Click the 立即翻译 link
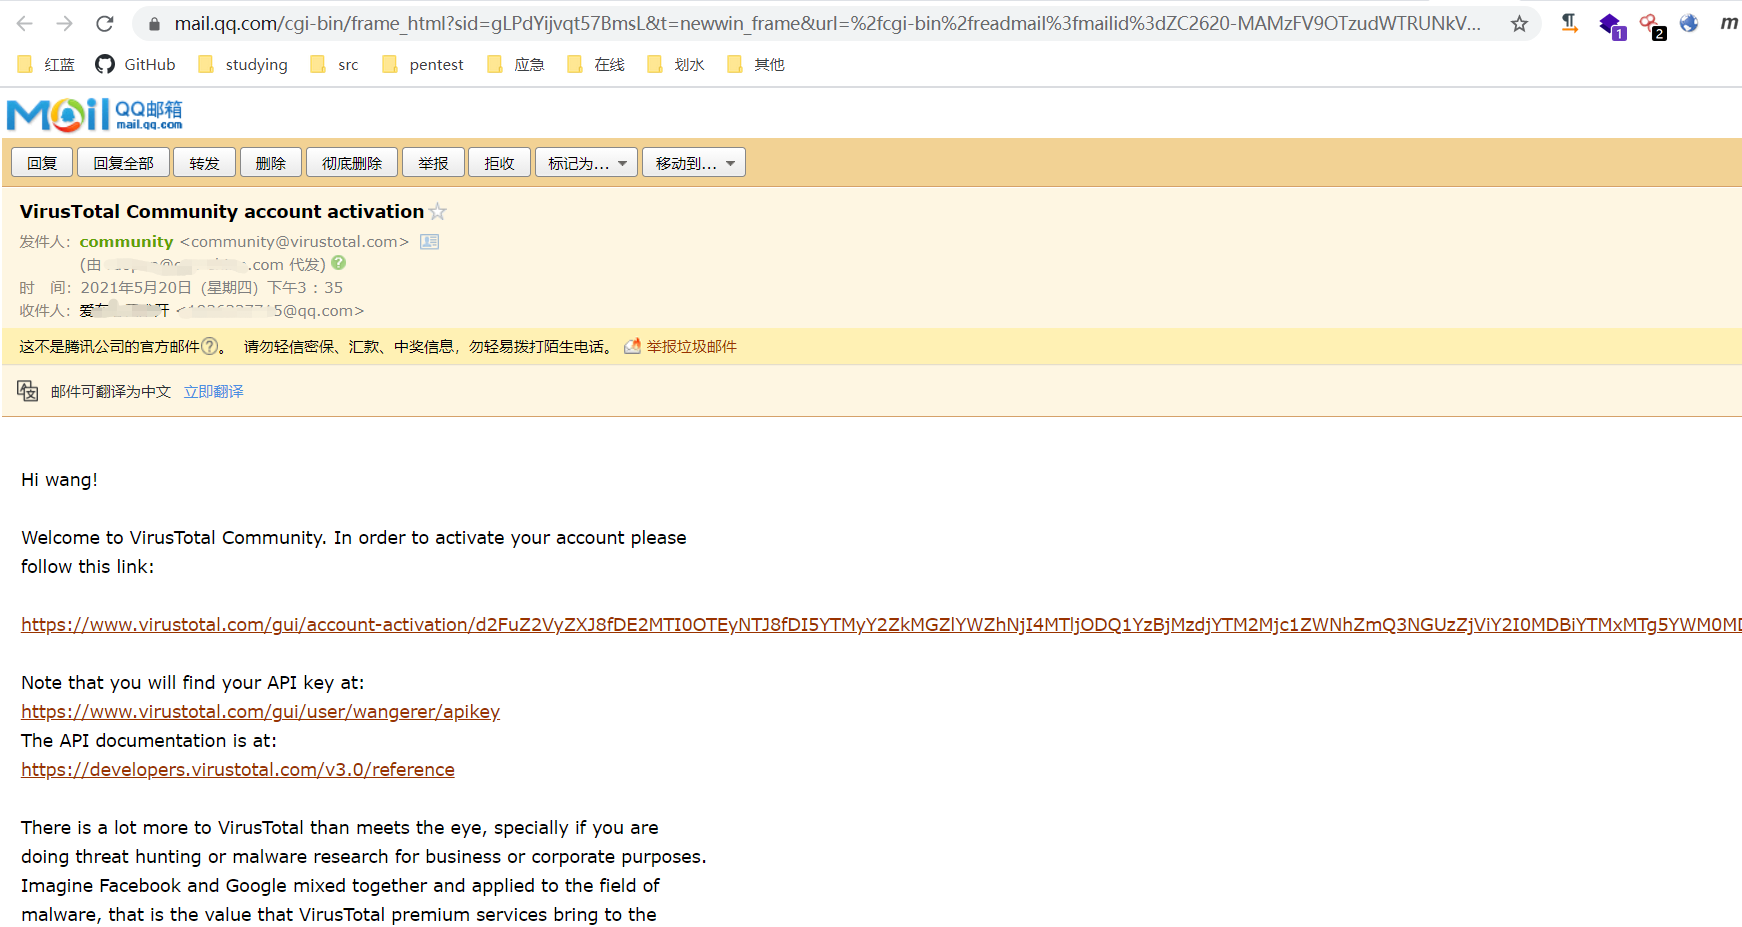The width and height of the screenshot is (1742, 927). tap(213, 391)
